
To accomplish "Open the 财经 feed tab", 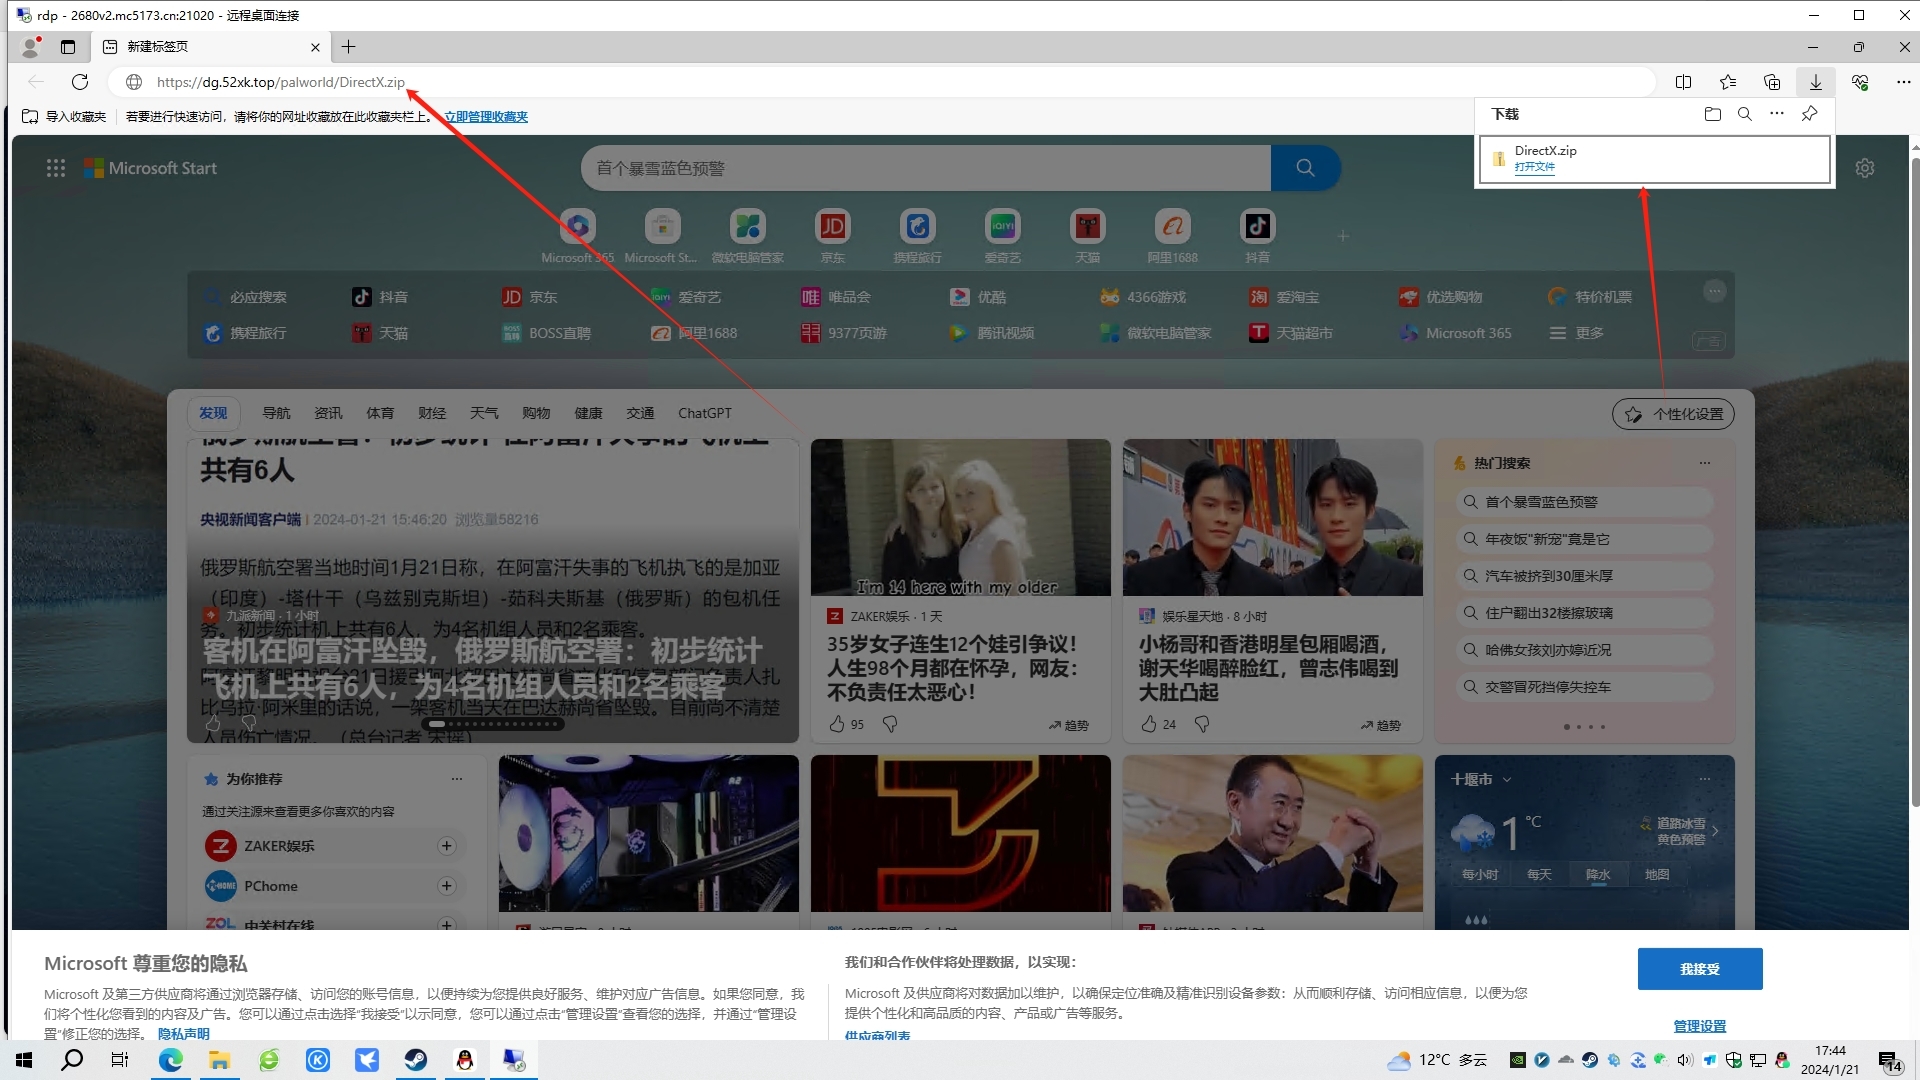I will click(x=432, y=412).
